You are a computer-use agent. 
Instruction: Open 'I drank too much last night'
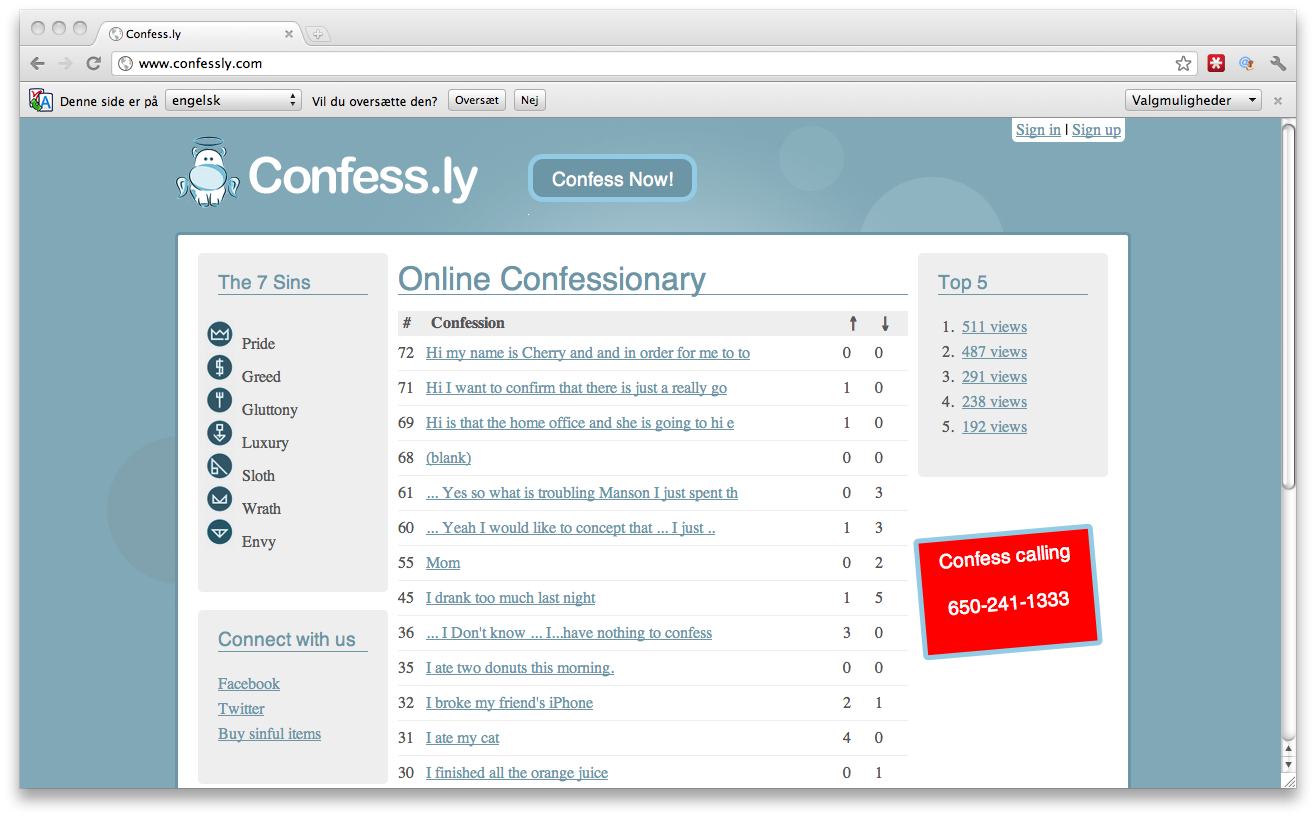point(510,598)
